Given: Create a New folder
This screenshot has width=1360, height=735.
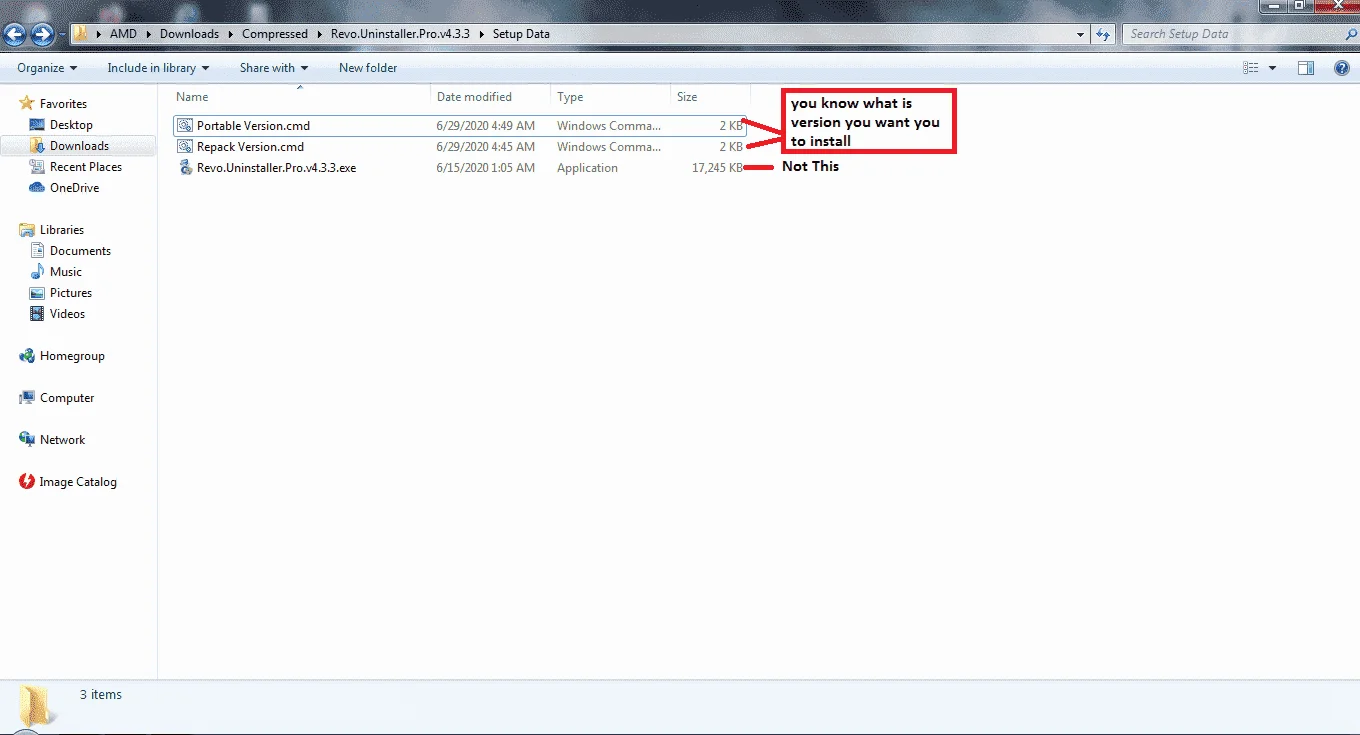Looking at the screenshot, I should click(368, 68).
